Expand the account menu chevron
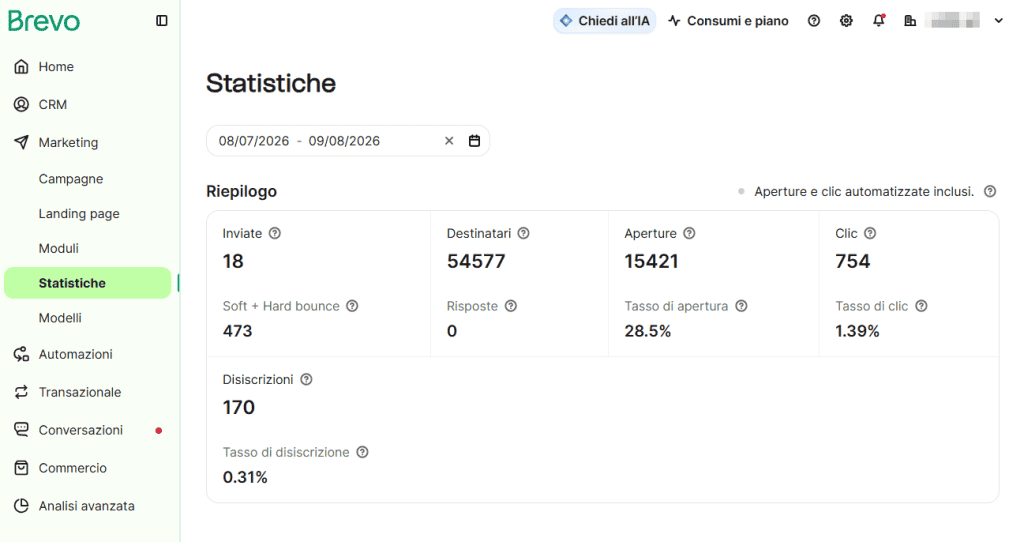 click(999, 21)
